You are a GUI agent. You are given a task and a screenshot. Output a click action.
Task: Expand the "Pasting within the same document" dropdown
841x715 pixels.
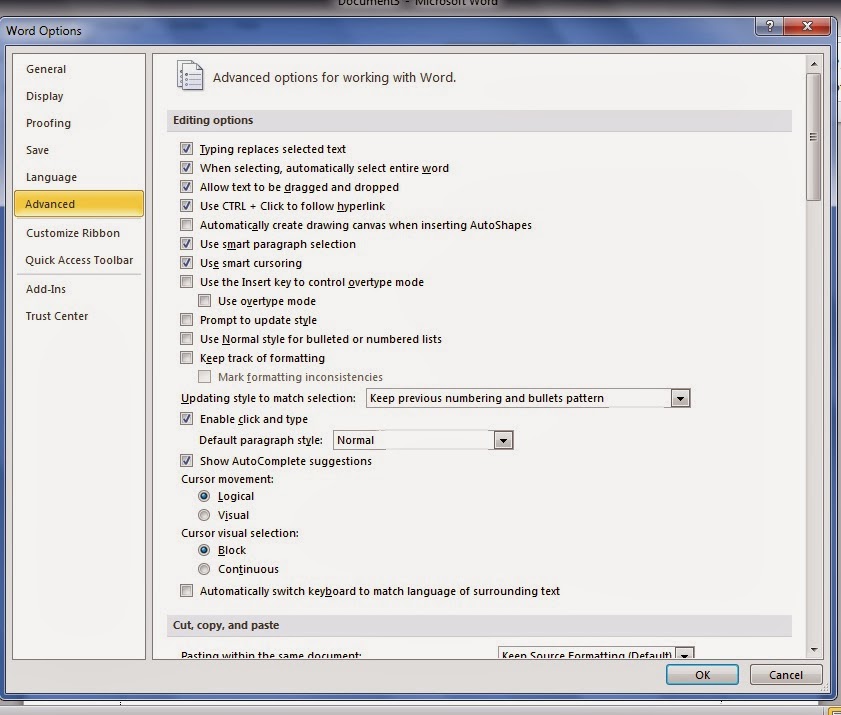point(686,655)
